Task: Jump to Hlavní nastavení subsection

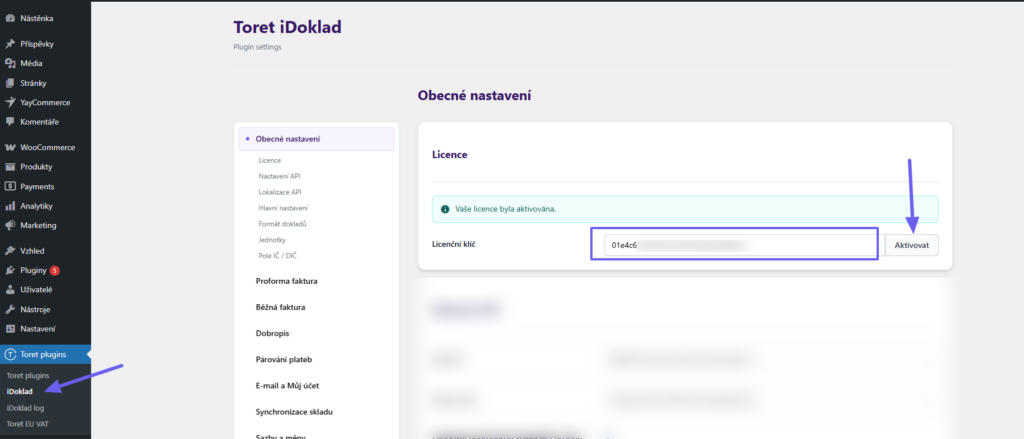Action: click(x=283, y=208)
